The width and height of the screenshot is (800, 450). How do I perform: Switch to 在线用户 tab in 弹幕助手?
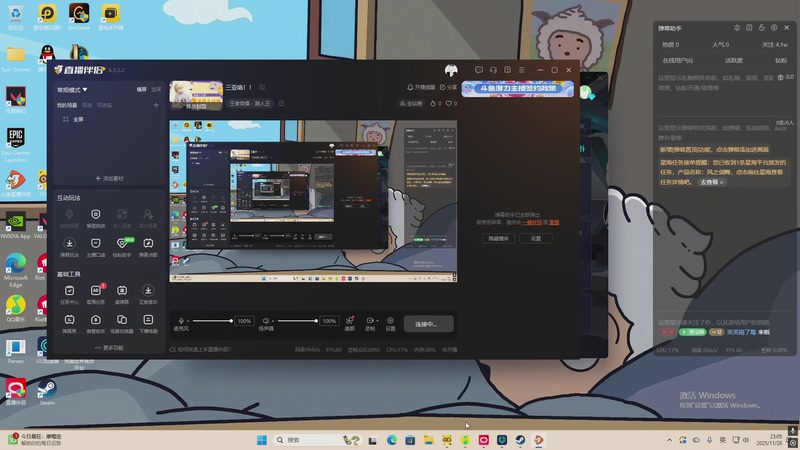[x=678, y=60]
